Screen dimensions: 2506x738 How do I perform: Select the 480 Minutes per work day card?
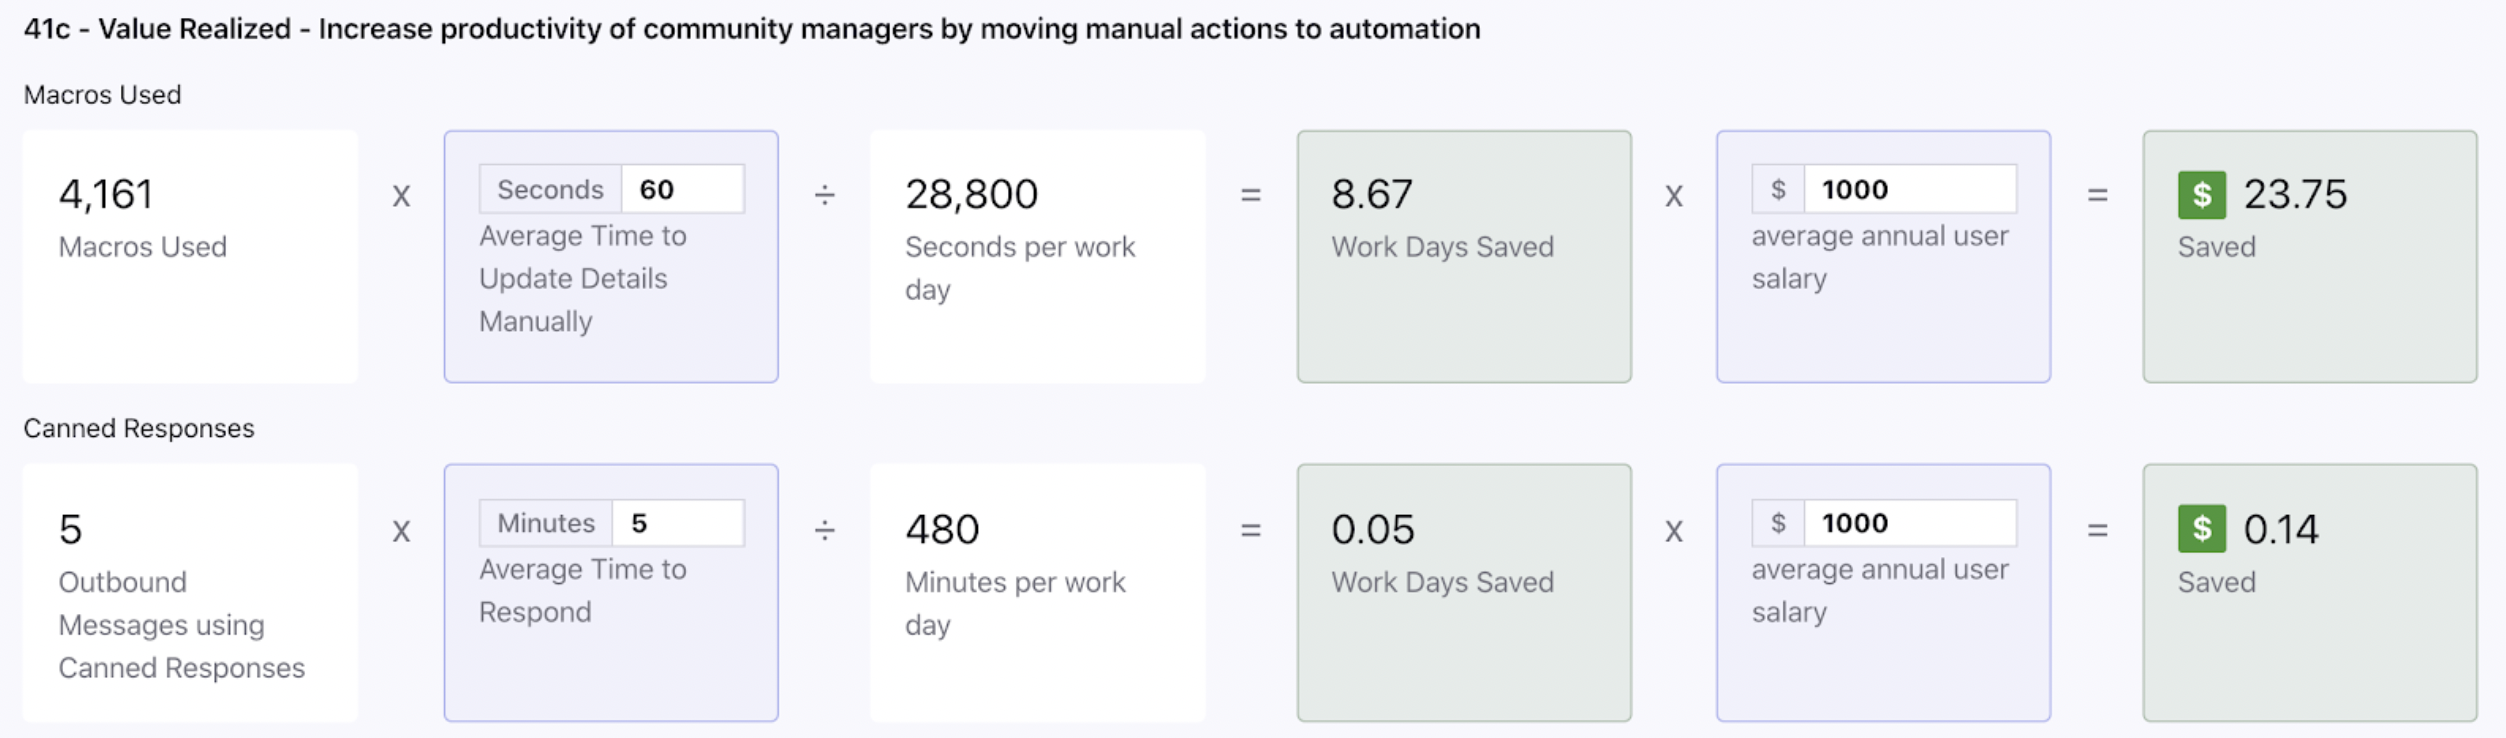coord(1038,592)
